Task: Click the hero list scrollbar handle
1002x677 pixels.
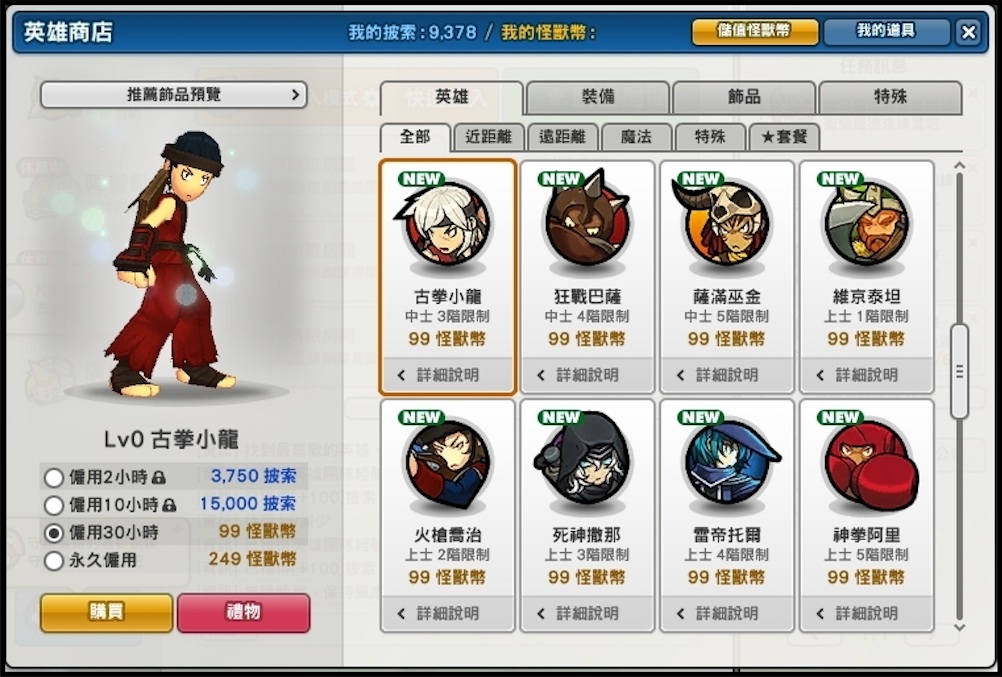Action: pyautogui.click(x=959, y=371)
